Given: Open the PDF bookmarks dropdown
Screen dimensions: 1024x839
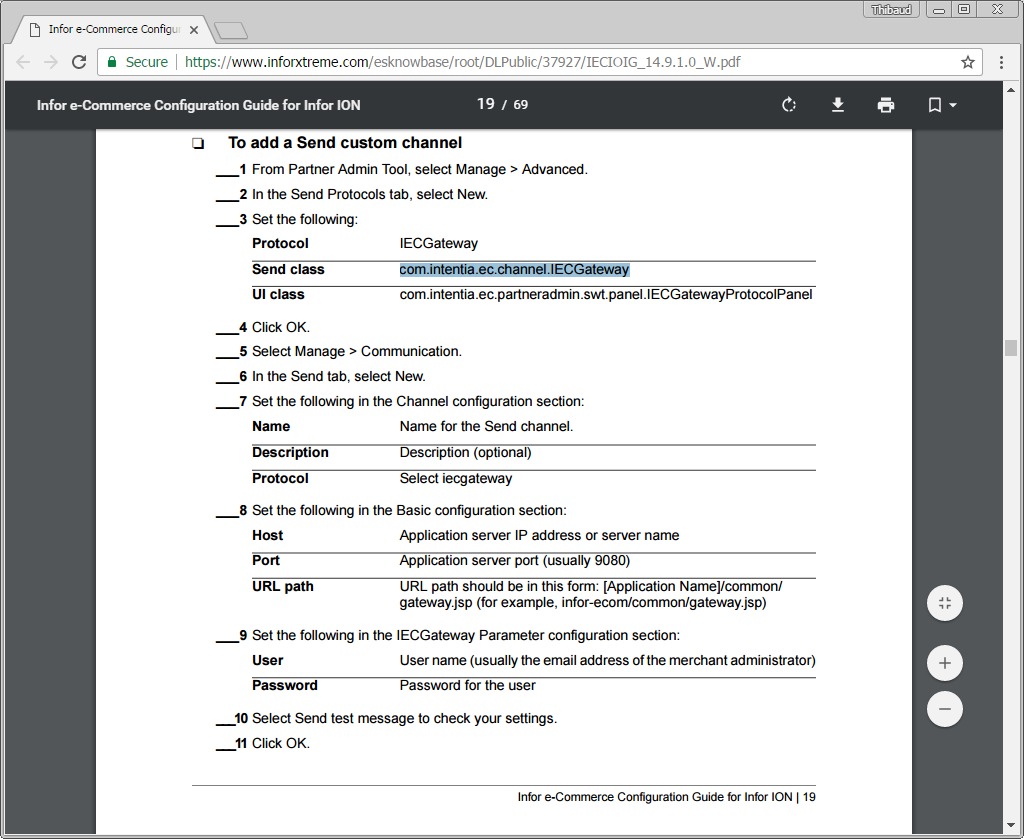Looking at the screenshot, I should 941,105.
